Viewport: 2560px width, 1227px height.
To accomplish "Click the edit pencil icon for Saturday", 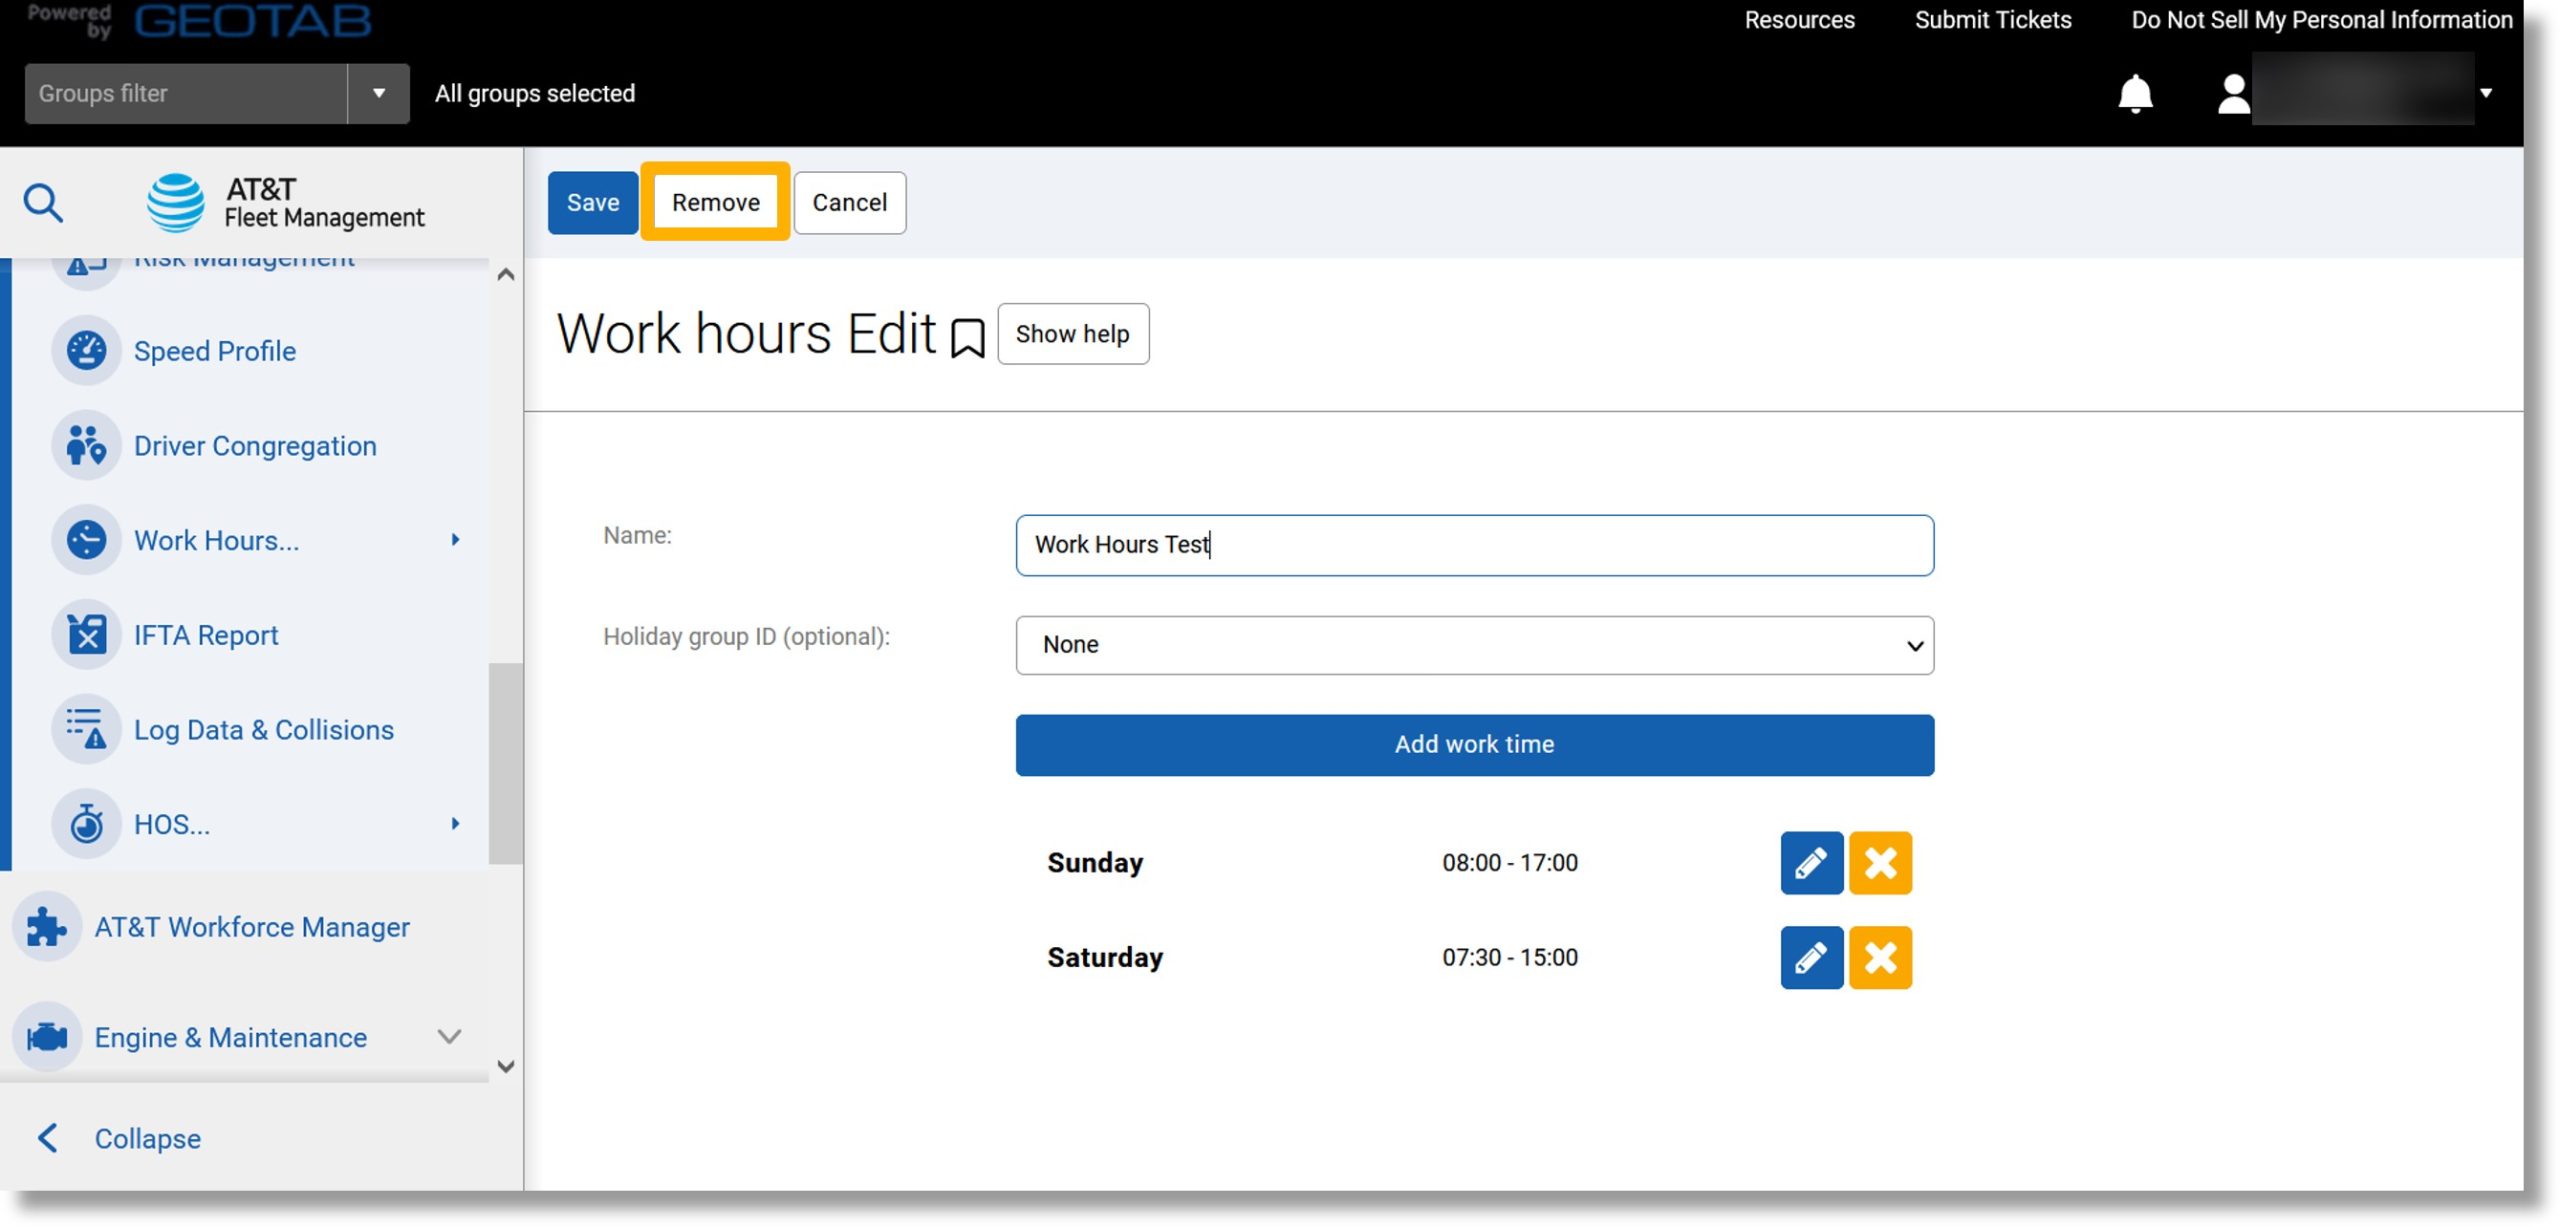I will (1811, 958).
